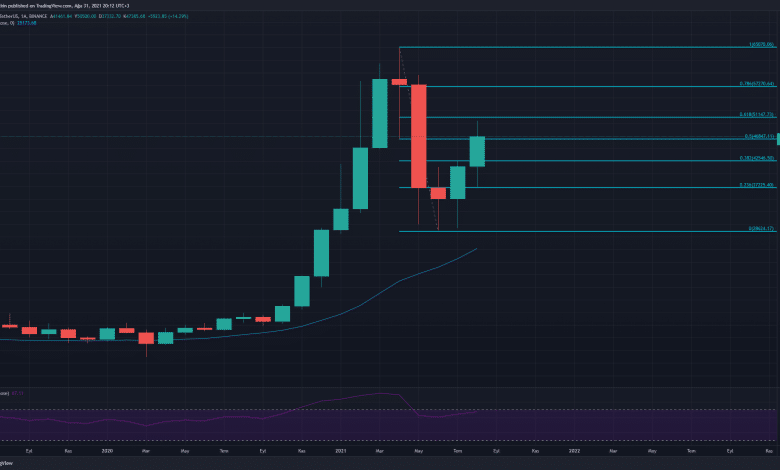Click the 2020 label on time axis
Screen dimensions: 780x470
click(x=108, y=451)
